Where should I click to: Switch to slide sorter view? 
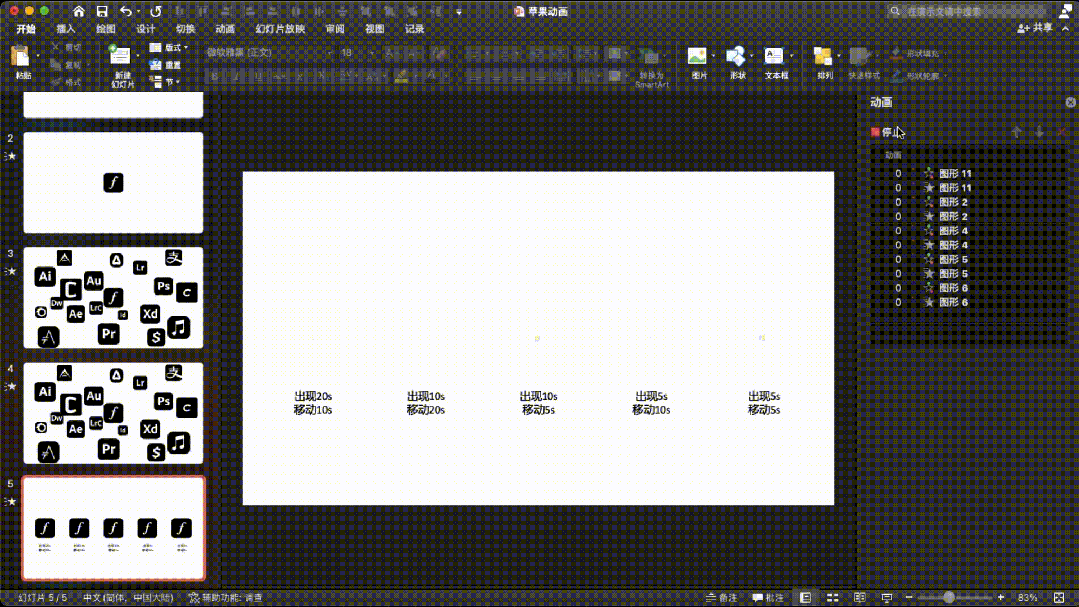tap(833, 598)
